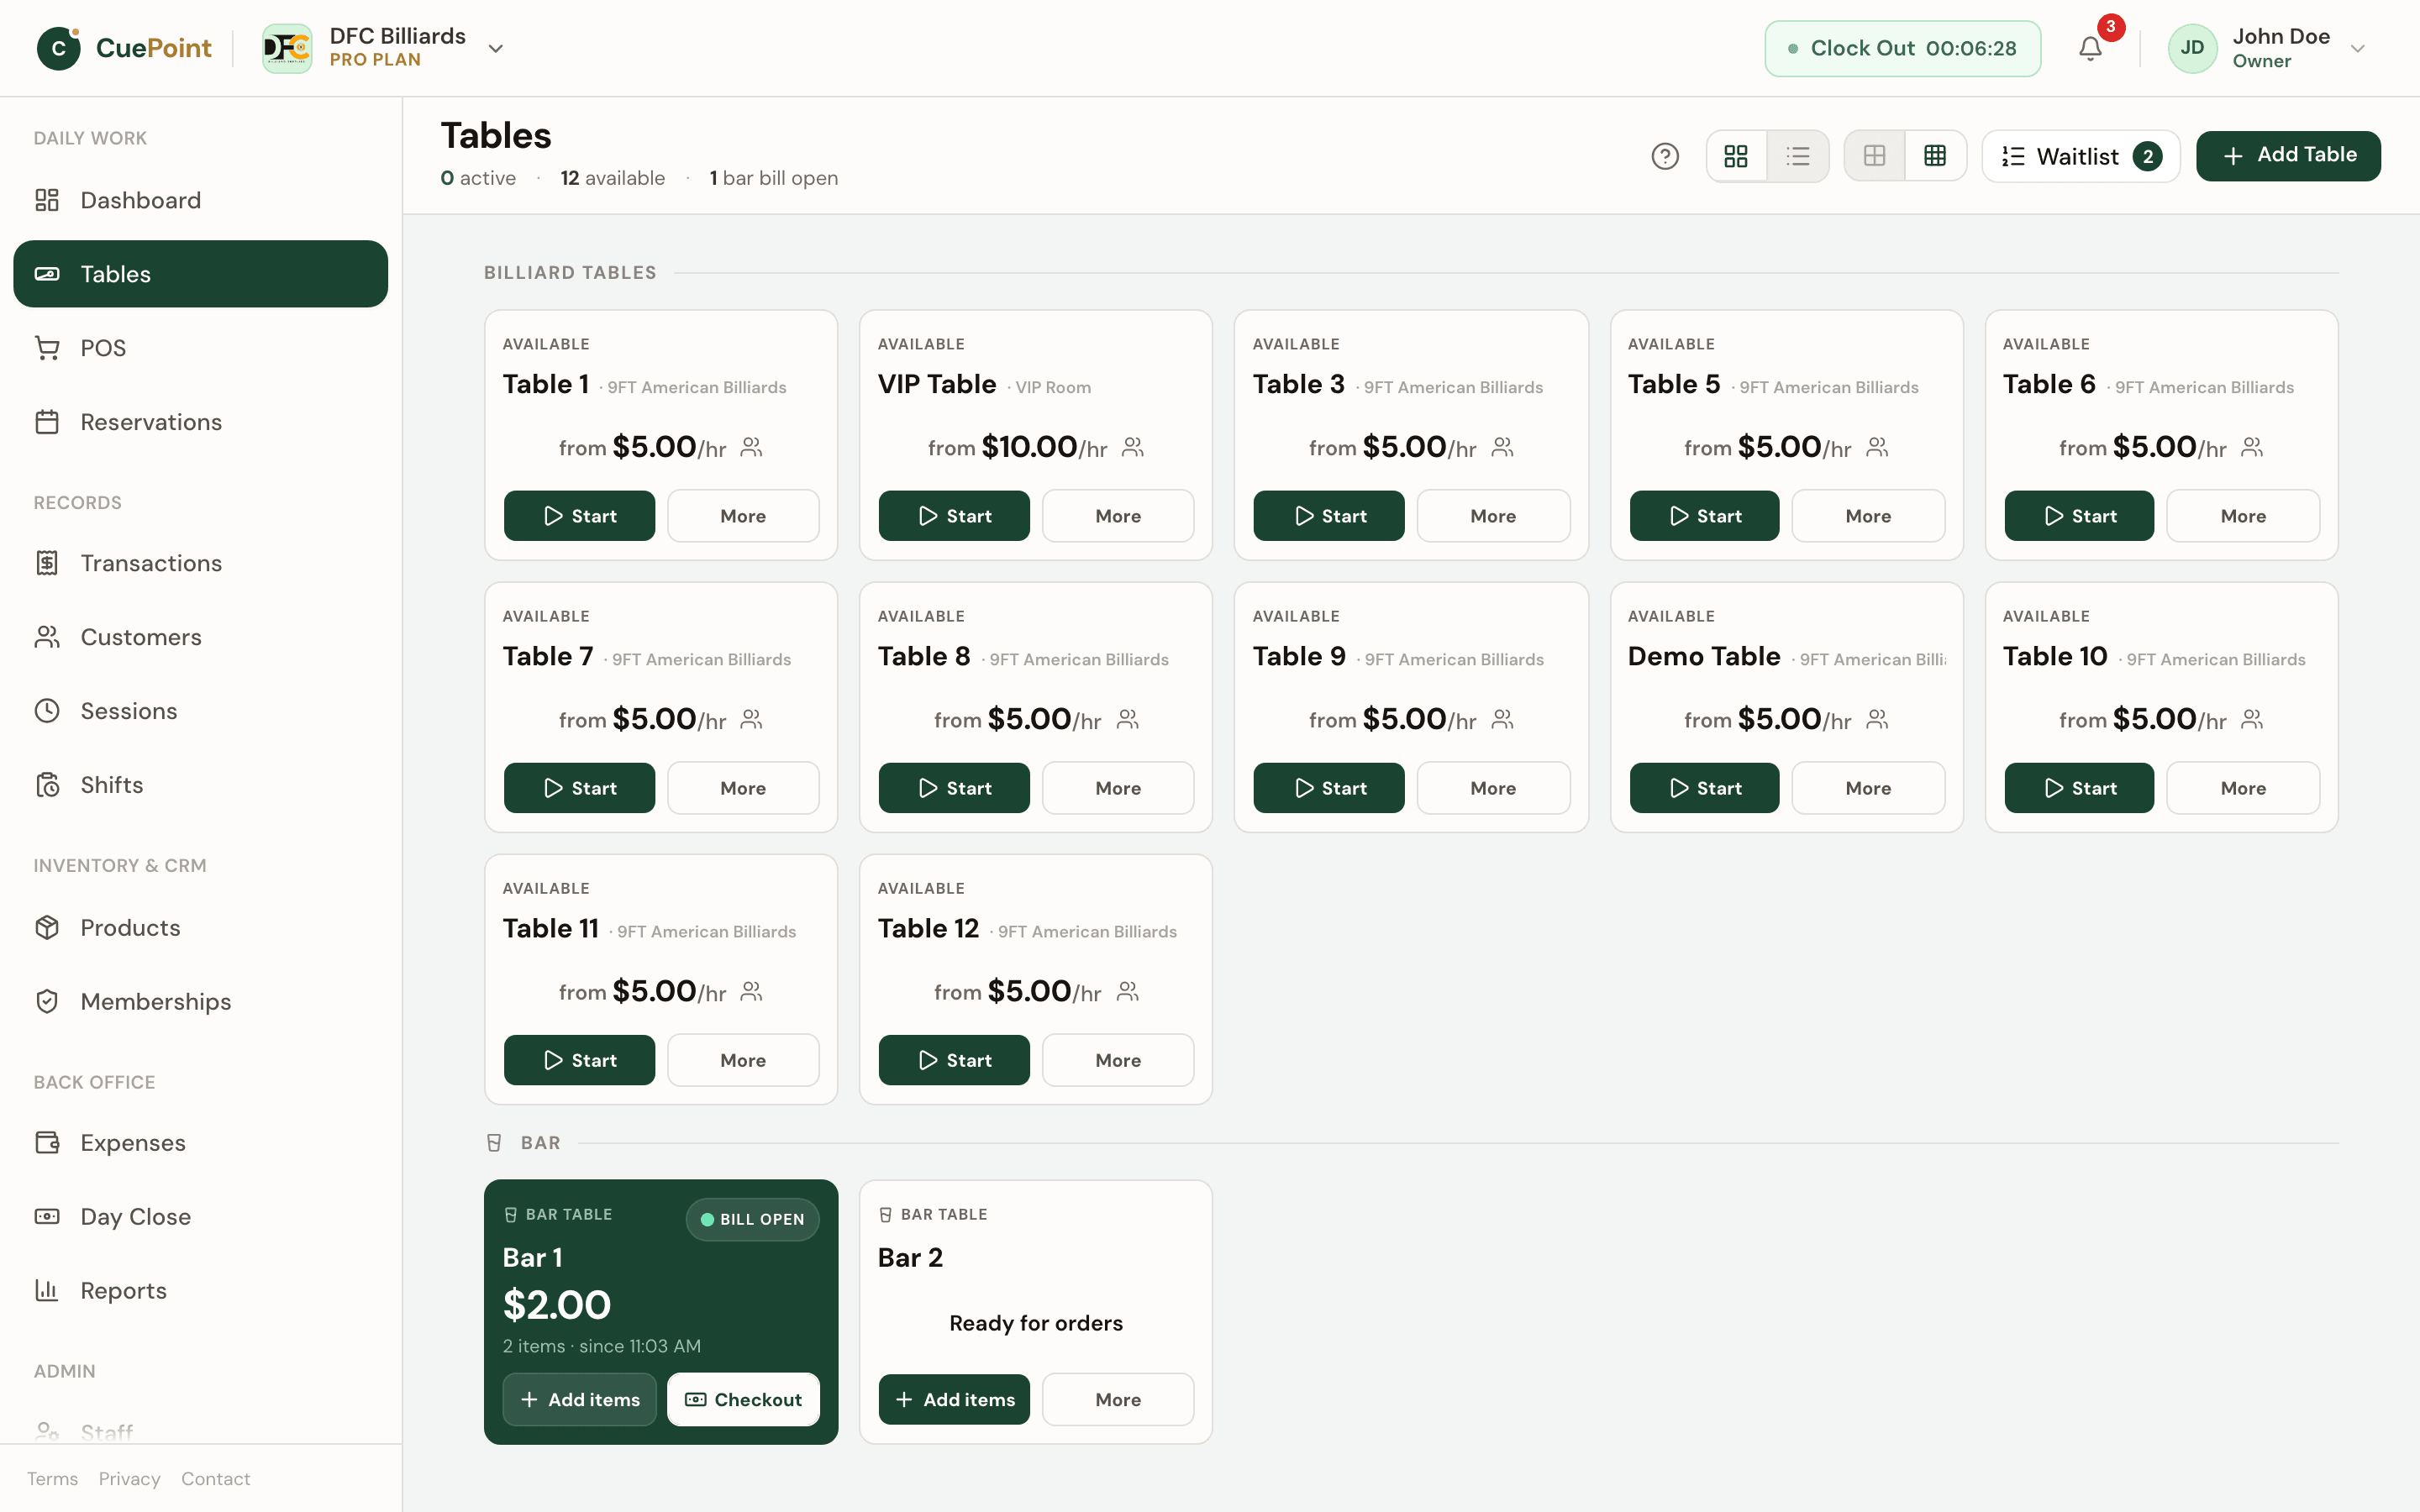Click the Day Close cash icon

tap(47, 1217)
